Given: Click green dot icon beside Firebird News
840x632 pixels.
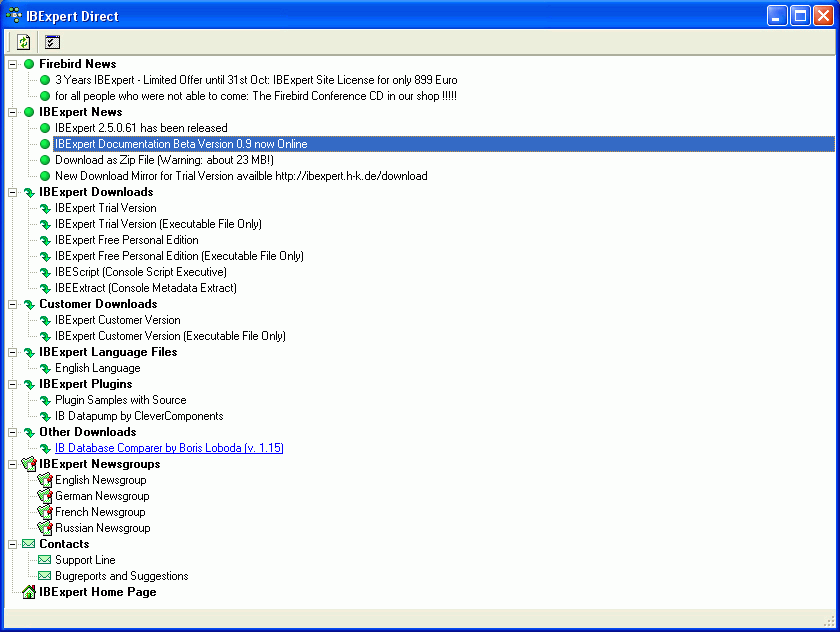Looking at the screenshot, I should [29, 64].
